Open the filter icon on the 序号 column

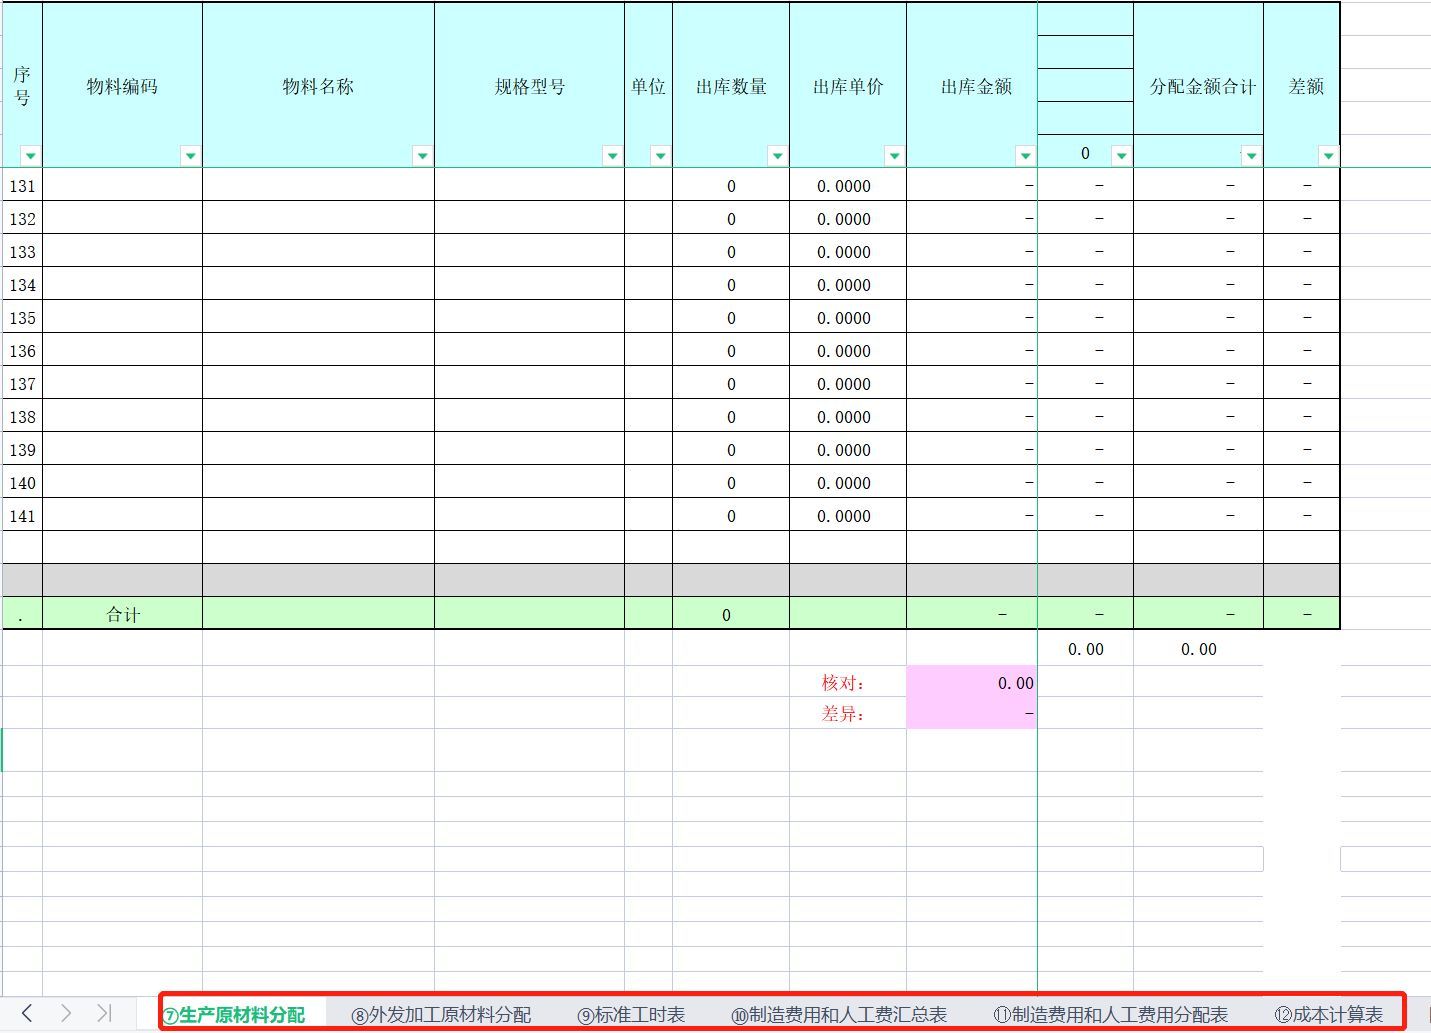(31, 155)
